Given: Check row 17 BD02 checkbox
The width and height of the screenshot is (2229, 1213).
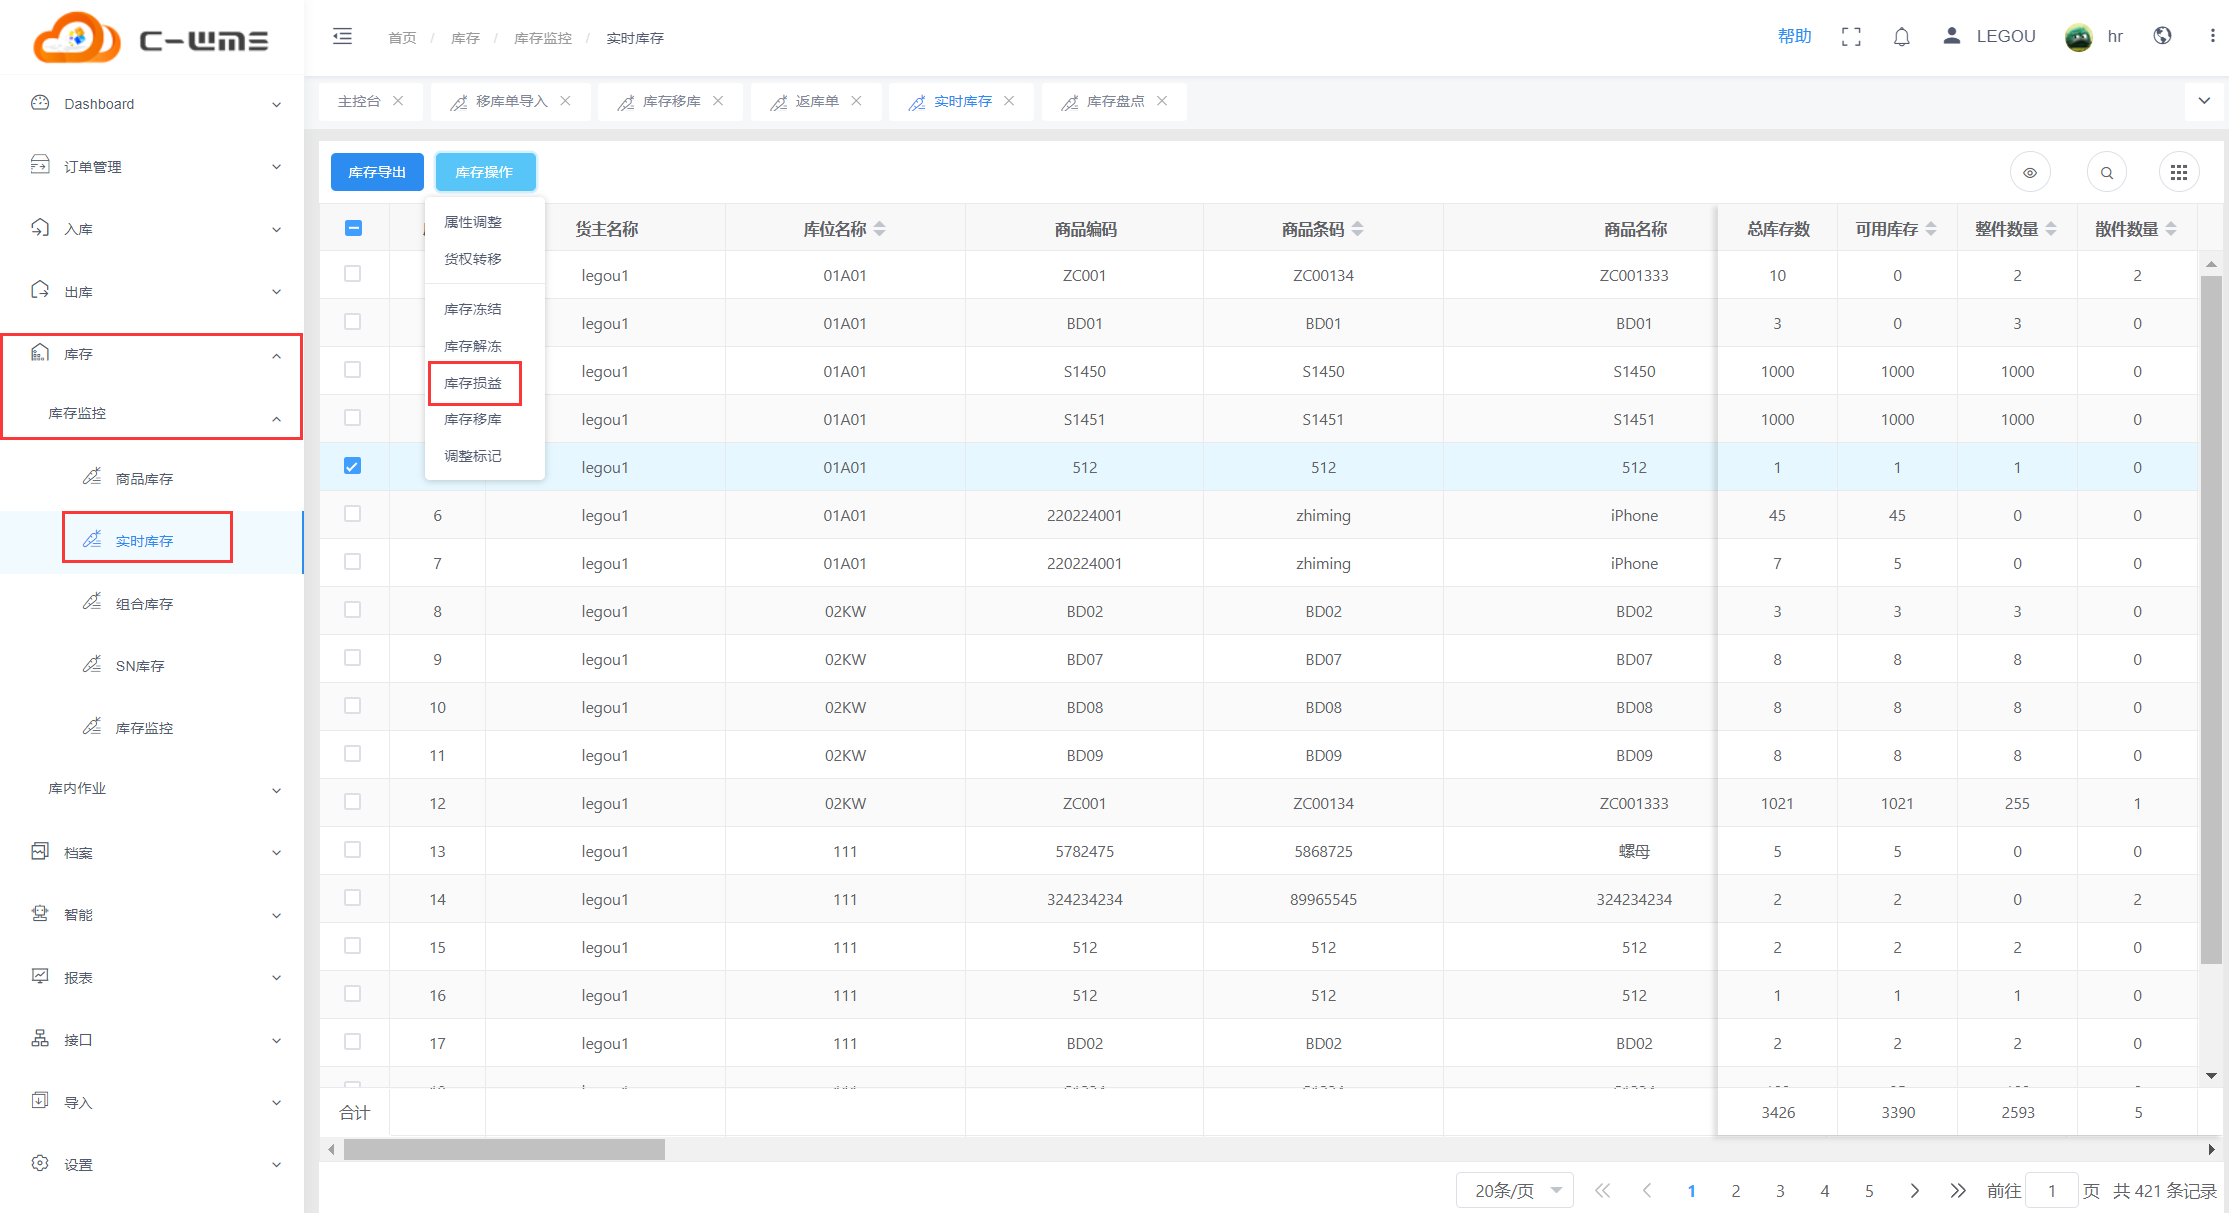Looking at the screenshot, I should pyautogui.click(x=352, y=1042).
